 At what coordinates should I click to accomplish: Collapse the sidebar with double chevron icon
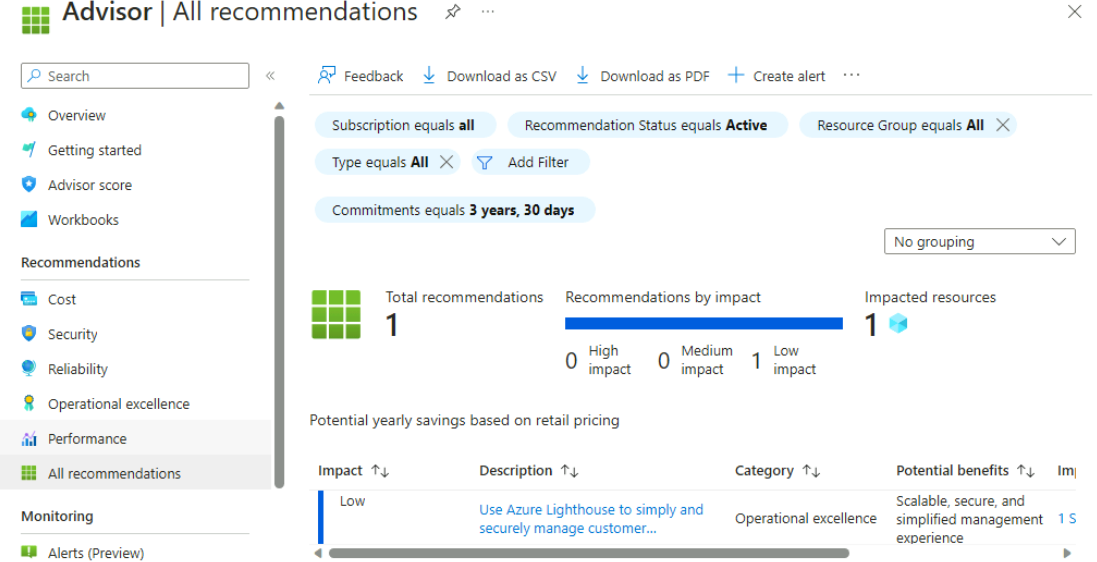270,76
